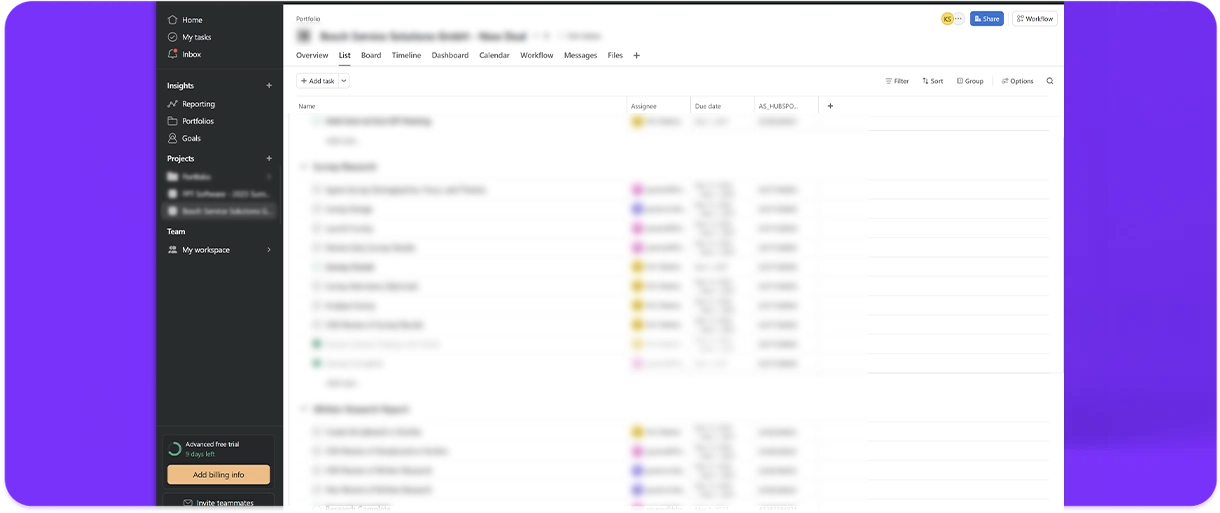Image resolution: width=1220 pixels, height=513 pixels.
Task: Click the Advanced free trial progress ring
Action: pyautogui.click(x=175, y=449)
